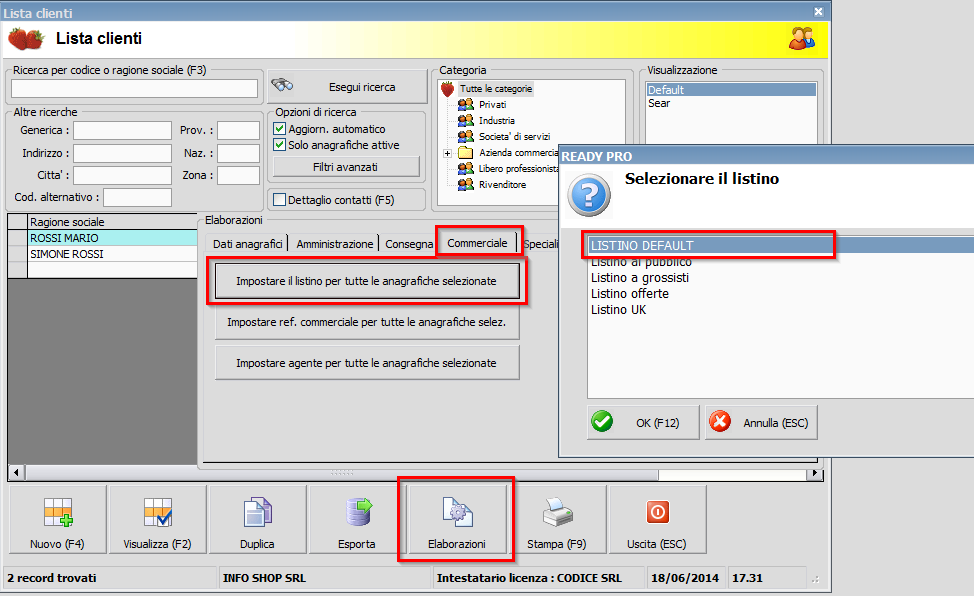The height and width of the screenshot is (596, 974).
Task: Click Filtri avanzati button
Action: (345, 167)
